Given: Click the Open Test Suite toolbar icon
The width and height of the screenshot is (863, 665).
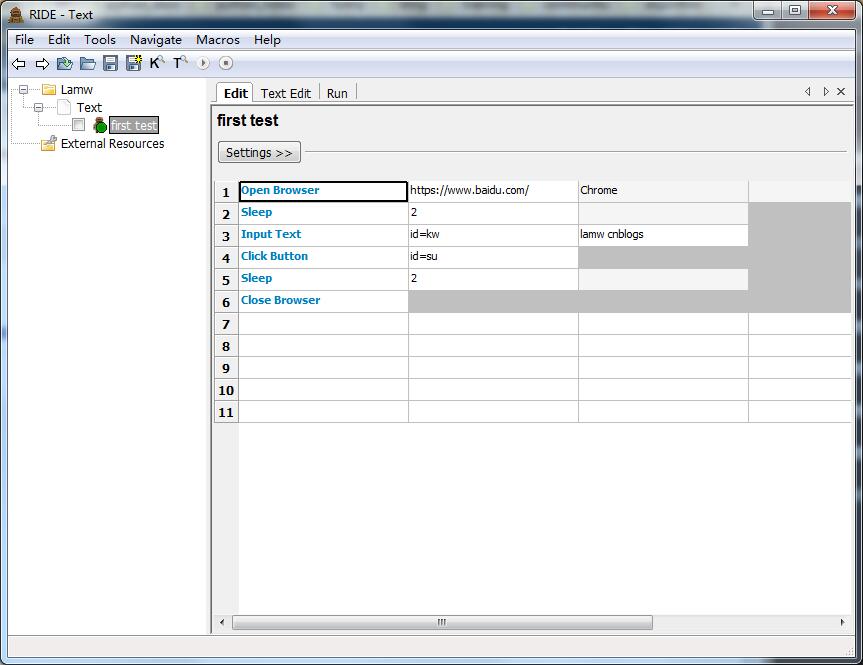Looking at the screenshot, I should pos(64,63).
